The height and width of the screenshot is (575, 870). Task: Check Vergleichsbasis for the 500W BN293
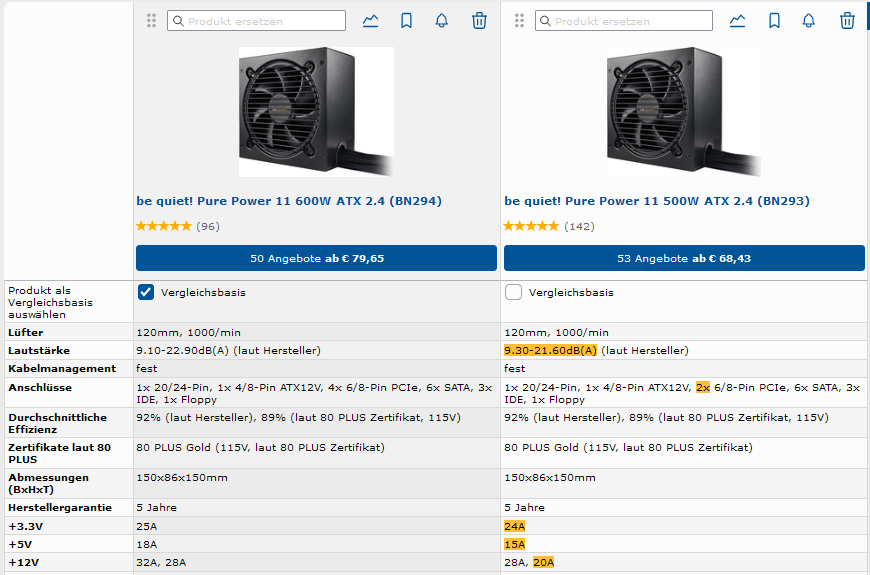click(513, 292)
